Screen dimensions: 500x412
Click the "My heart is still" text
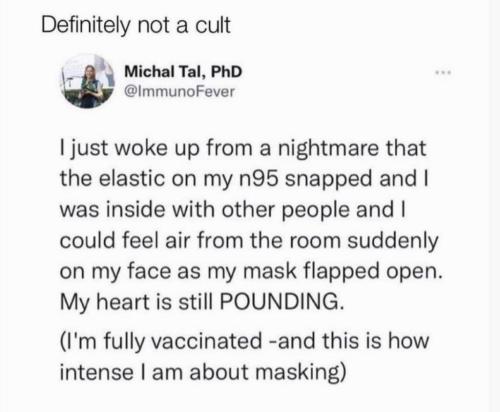tap(137, 303)
